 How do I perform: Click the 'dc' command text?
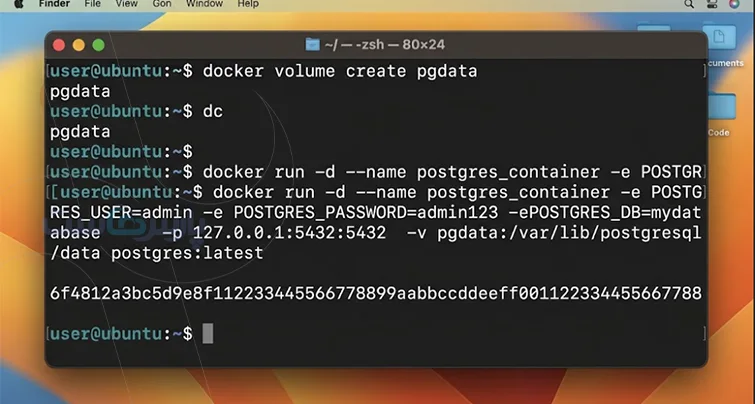(213, 112)
